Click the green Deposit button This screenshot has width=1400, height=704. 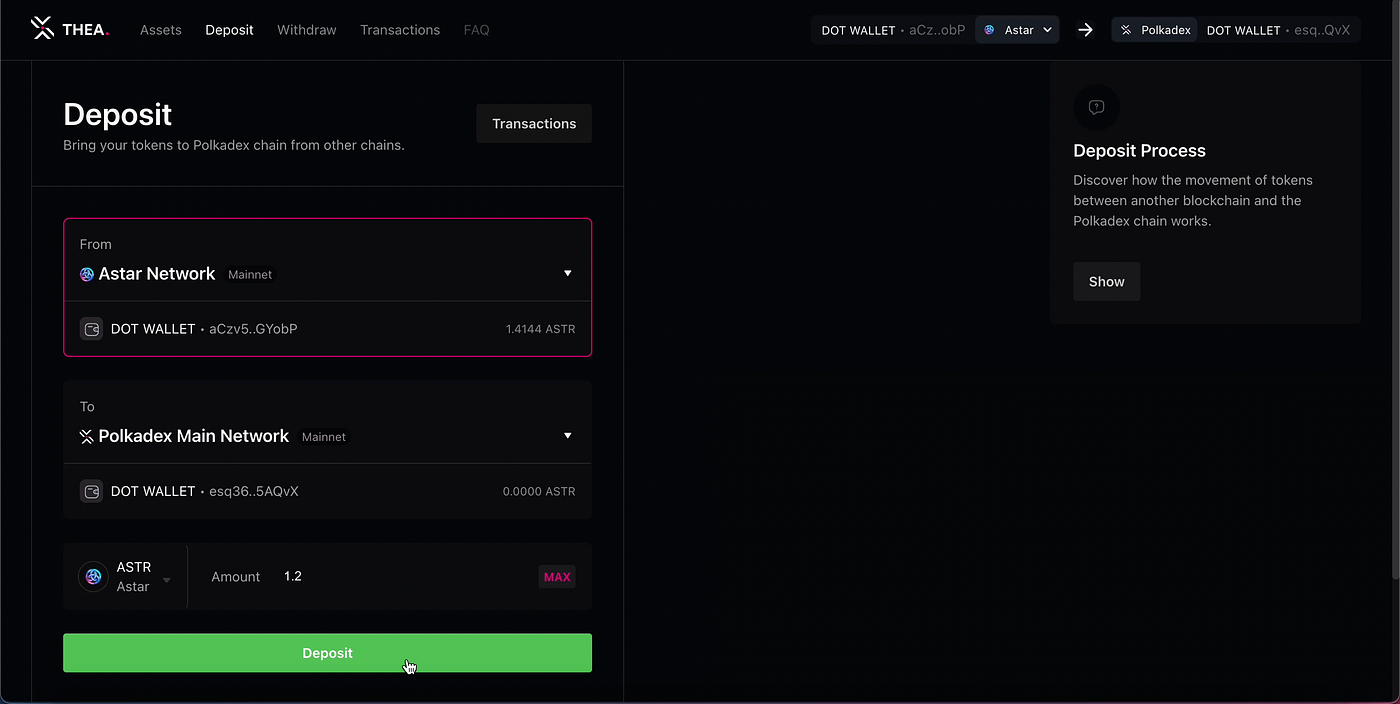click(327, 653)
